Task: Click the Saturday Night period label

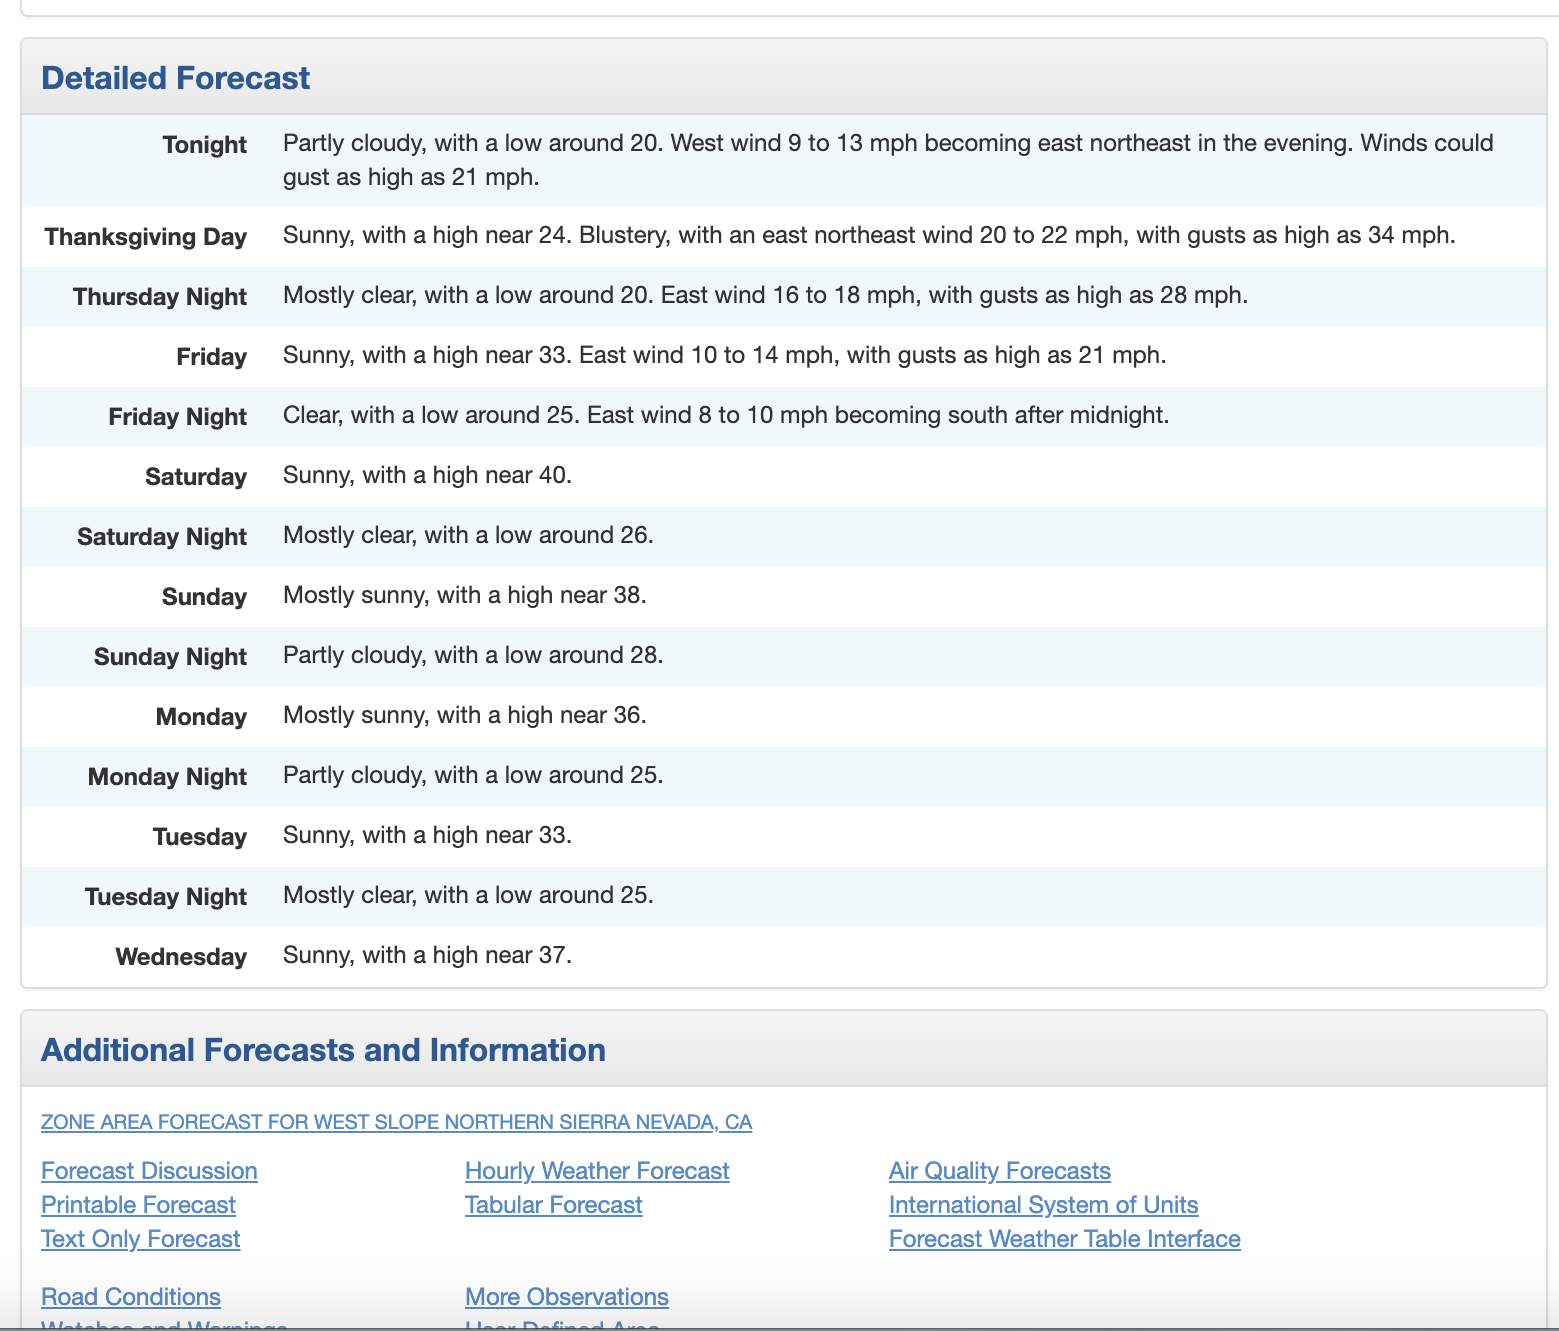Action: pyautogui.click(x=161, y=537)
